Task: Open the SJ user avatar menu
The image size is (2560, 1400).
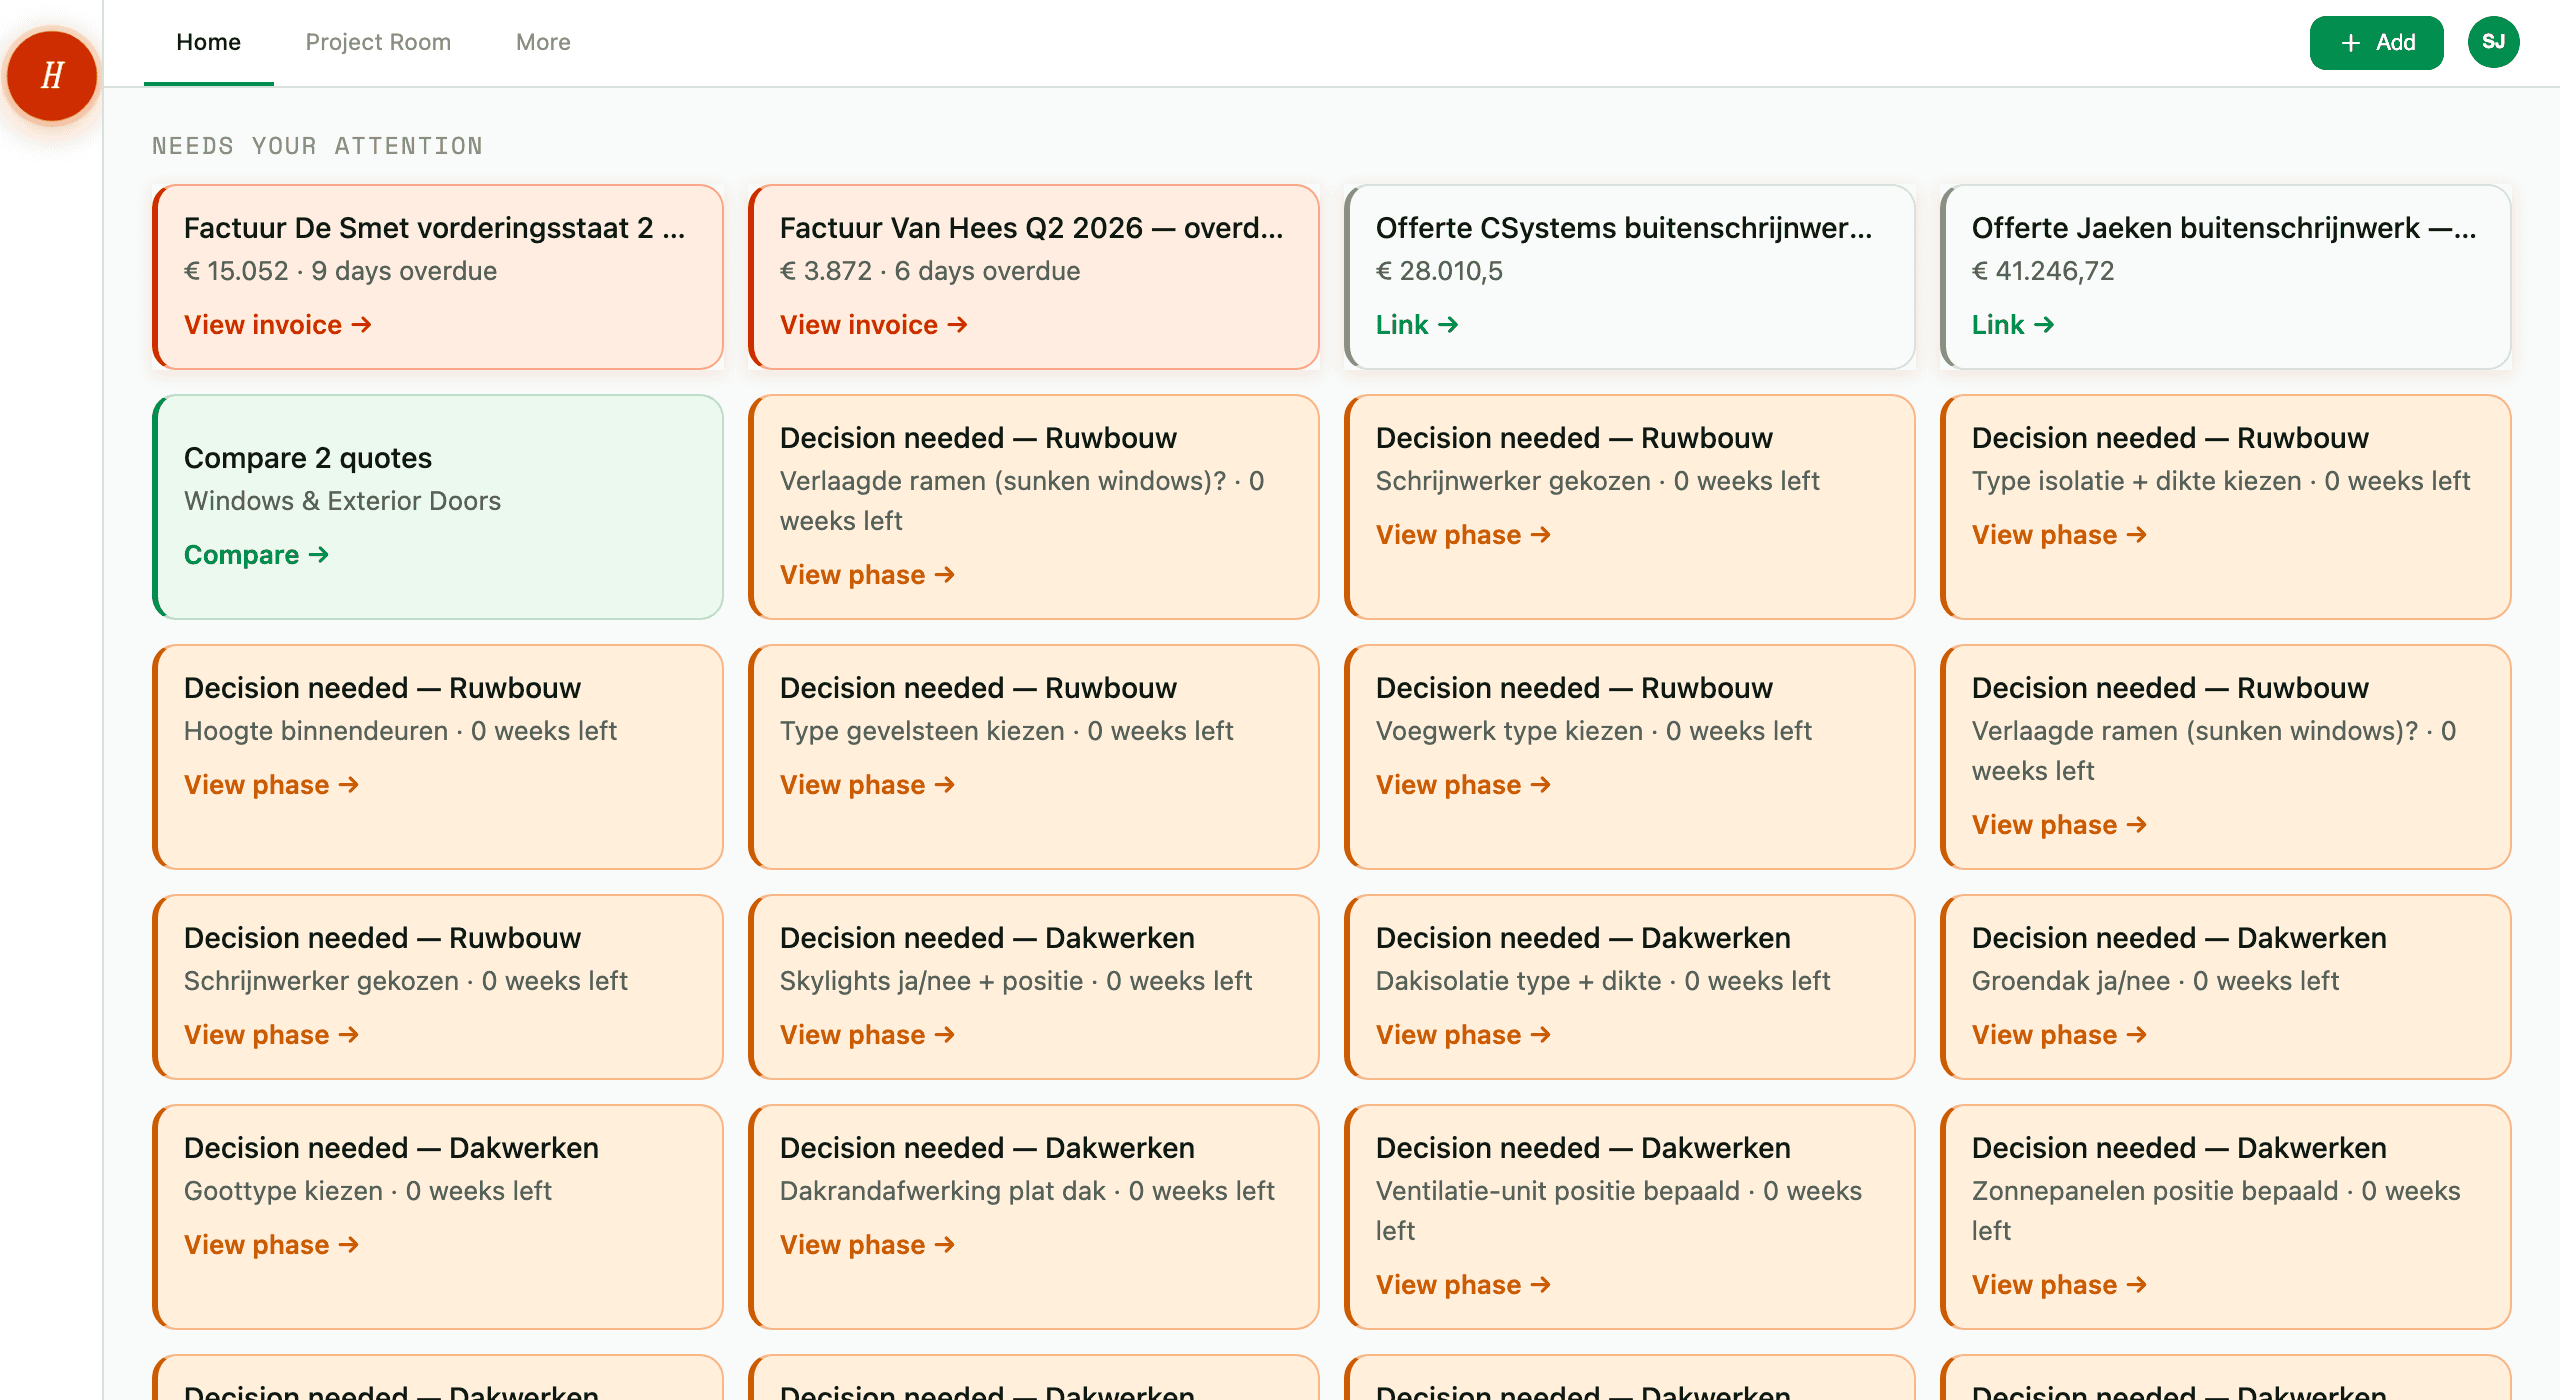Action: coord(2493,42)
